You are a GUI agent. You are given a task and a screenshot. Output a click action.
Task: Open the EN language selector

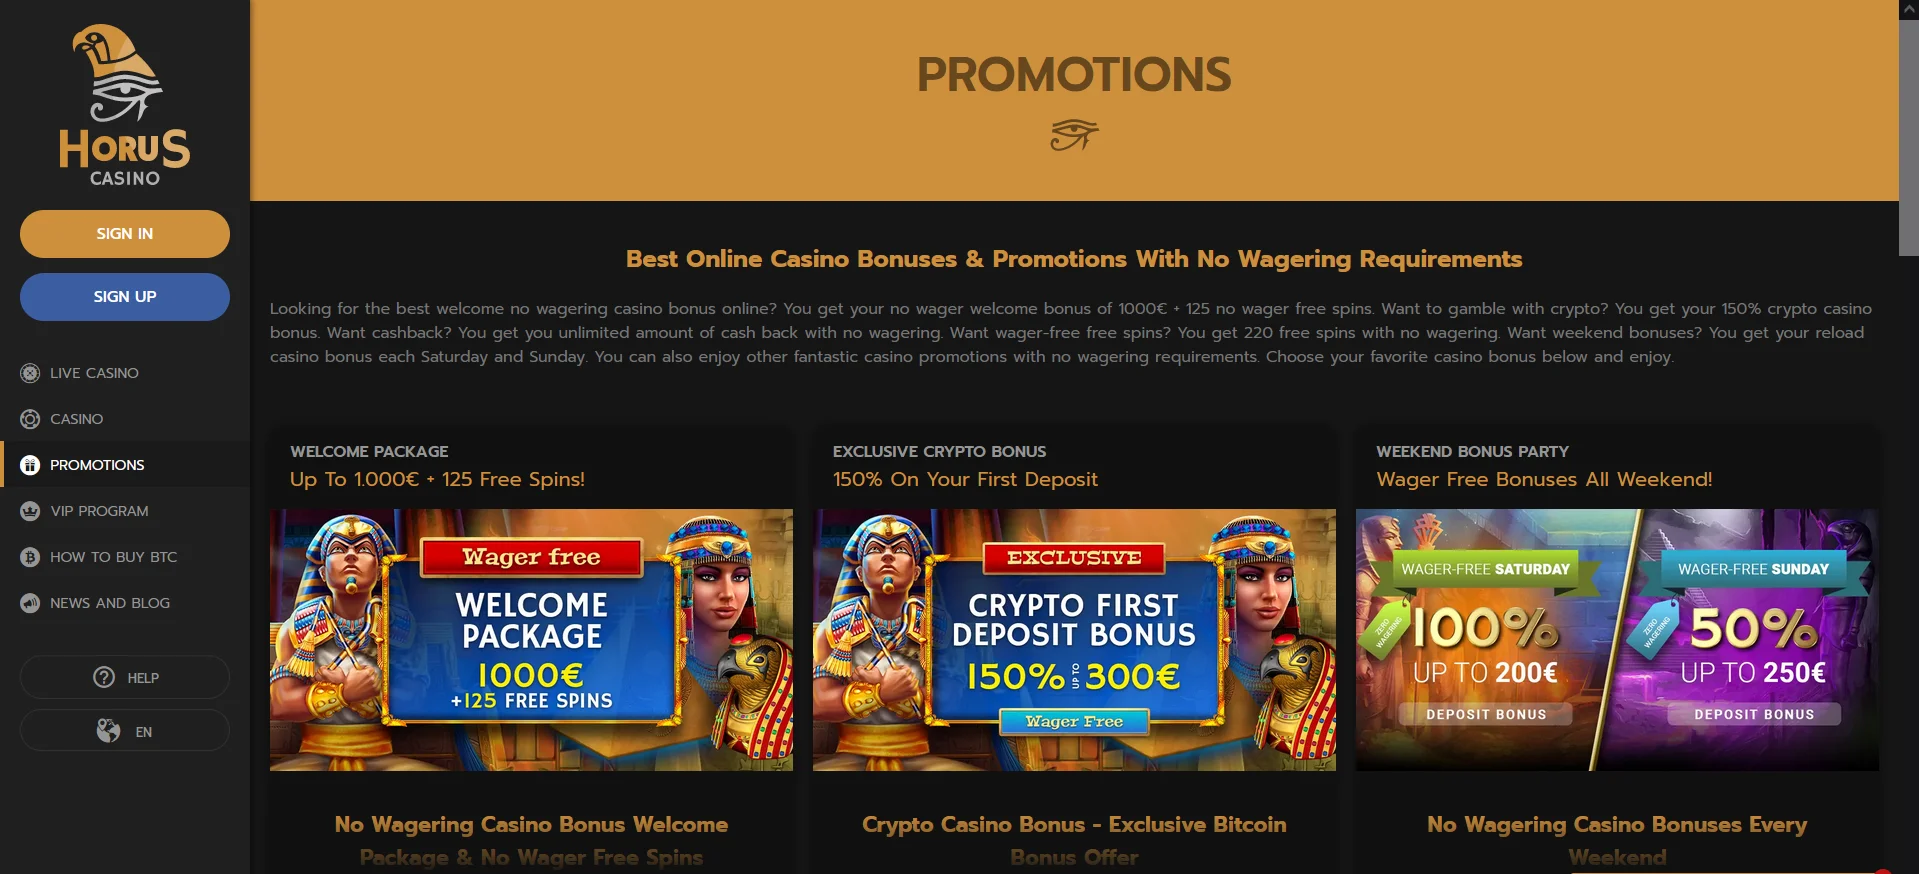(x=125, y=731)
